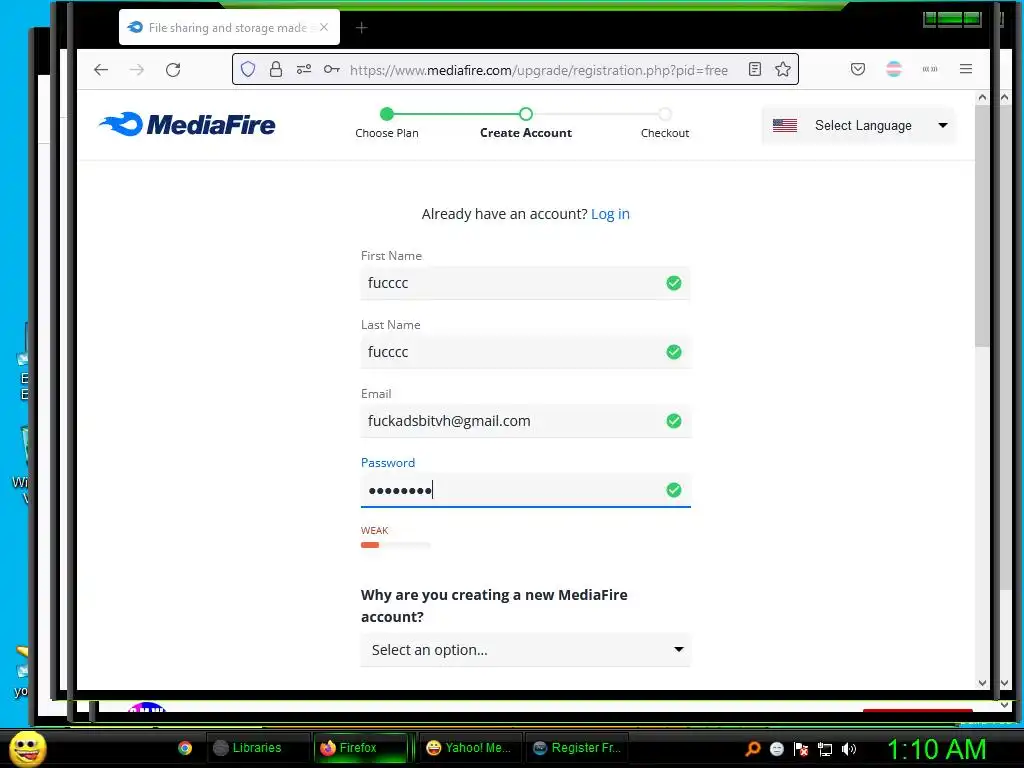Open the Select Language dropdown

(x=859, y=125)
